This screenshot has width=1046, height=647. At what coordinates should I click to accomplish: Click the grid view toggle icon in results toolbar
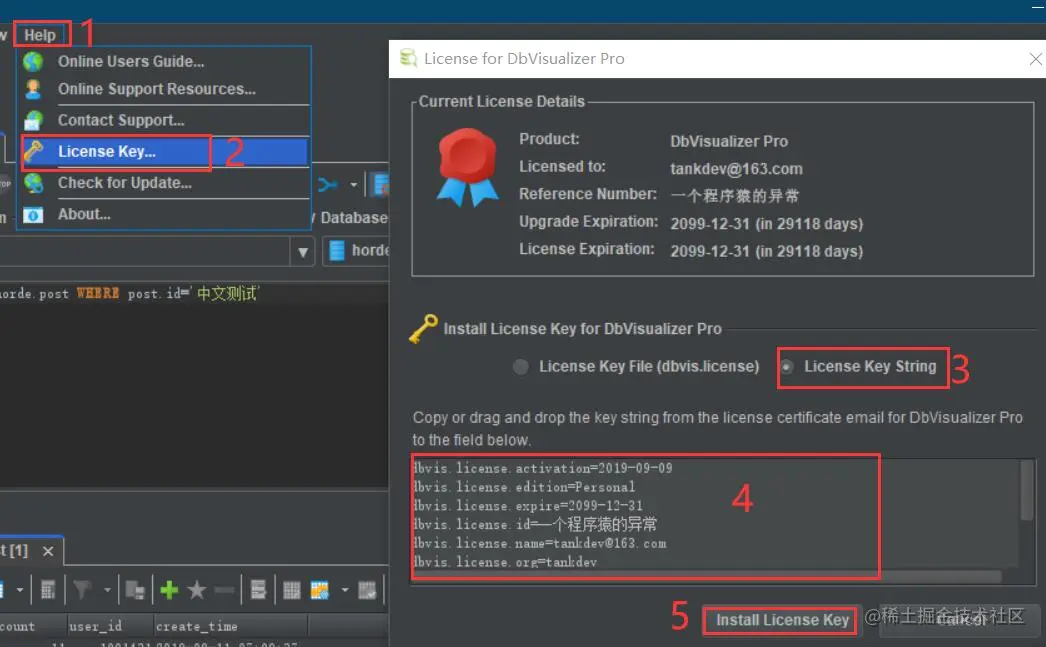point(291,590)
